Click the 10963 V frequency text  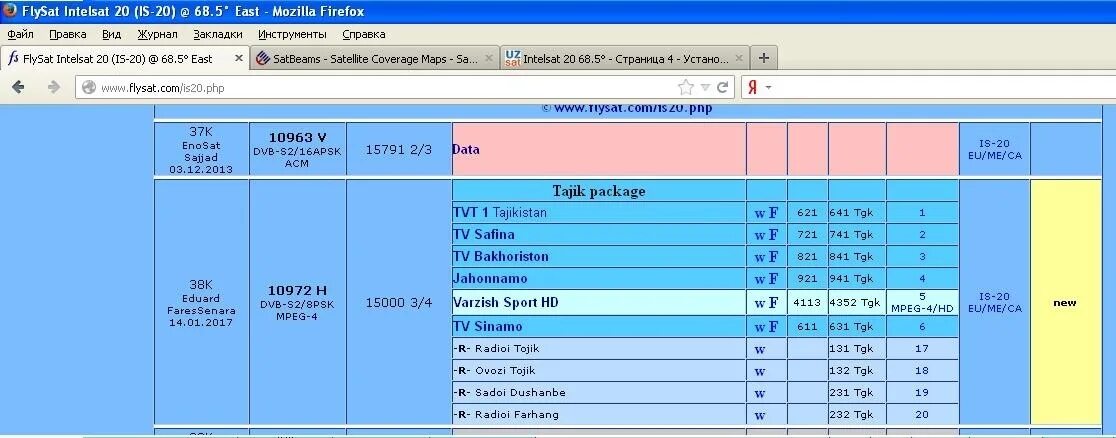coord(297,137)
